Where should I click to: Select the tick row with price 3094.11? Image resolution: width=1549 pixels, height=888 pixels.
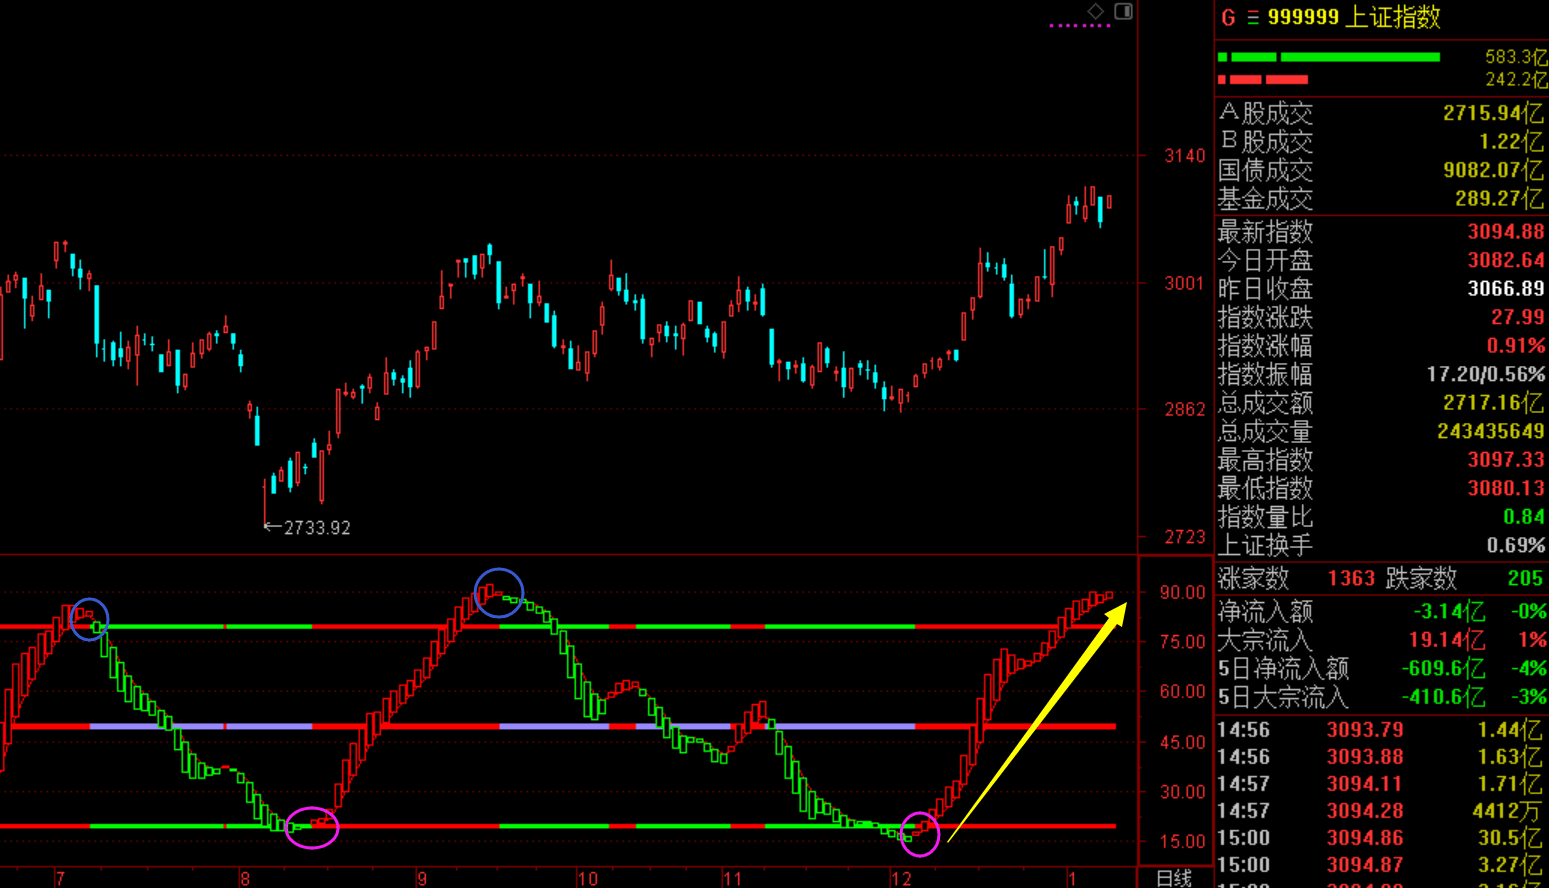pyautogui.click(x=1382, y=784)
